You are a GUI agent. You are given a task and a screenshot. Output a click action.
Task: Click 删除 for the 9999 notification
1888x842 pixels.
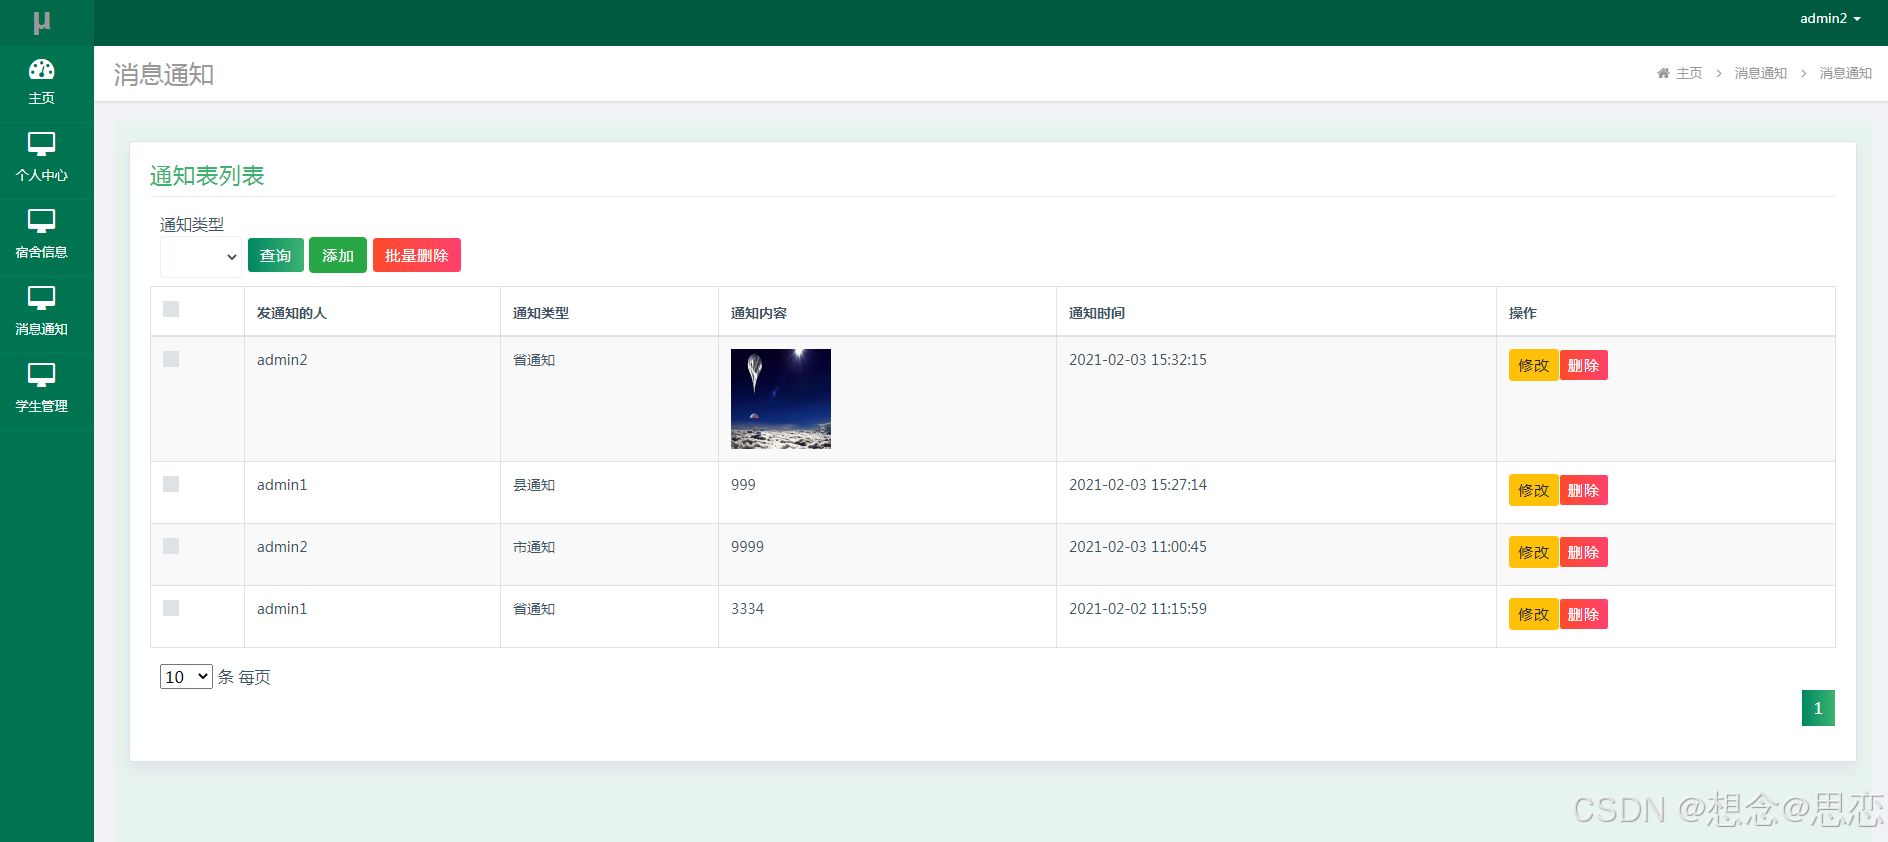tap(1583, 552)
